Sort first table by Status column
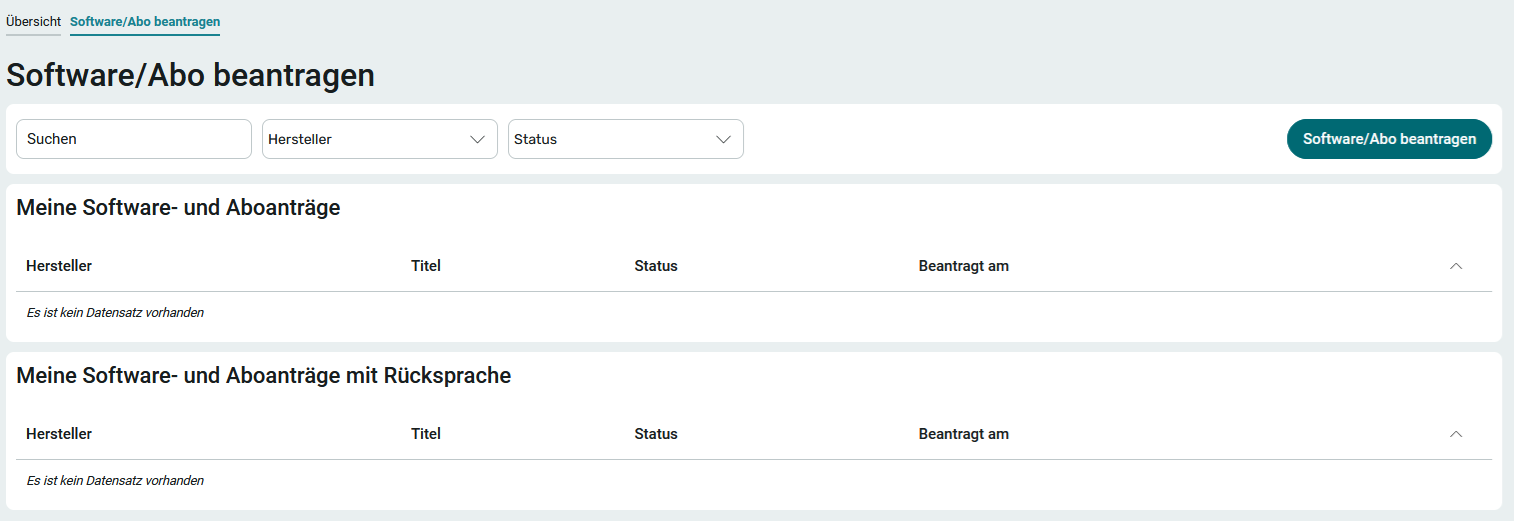The height and width of the screenshot is (521, 1514). click(x=656, y=266)
